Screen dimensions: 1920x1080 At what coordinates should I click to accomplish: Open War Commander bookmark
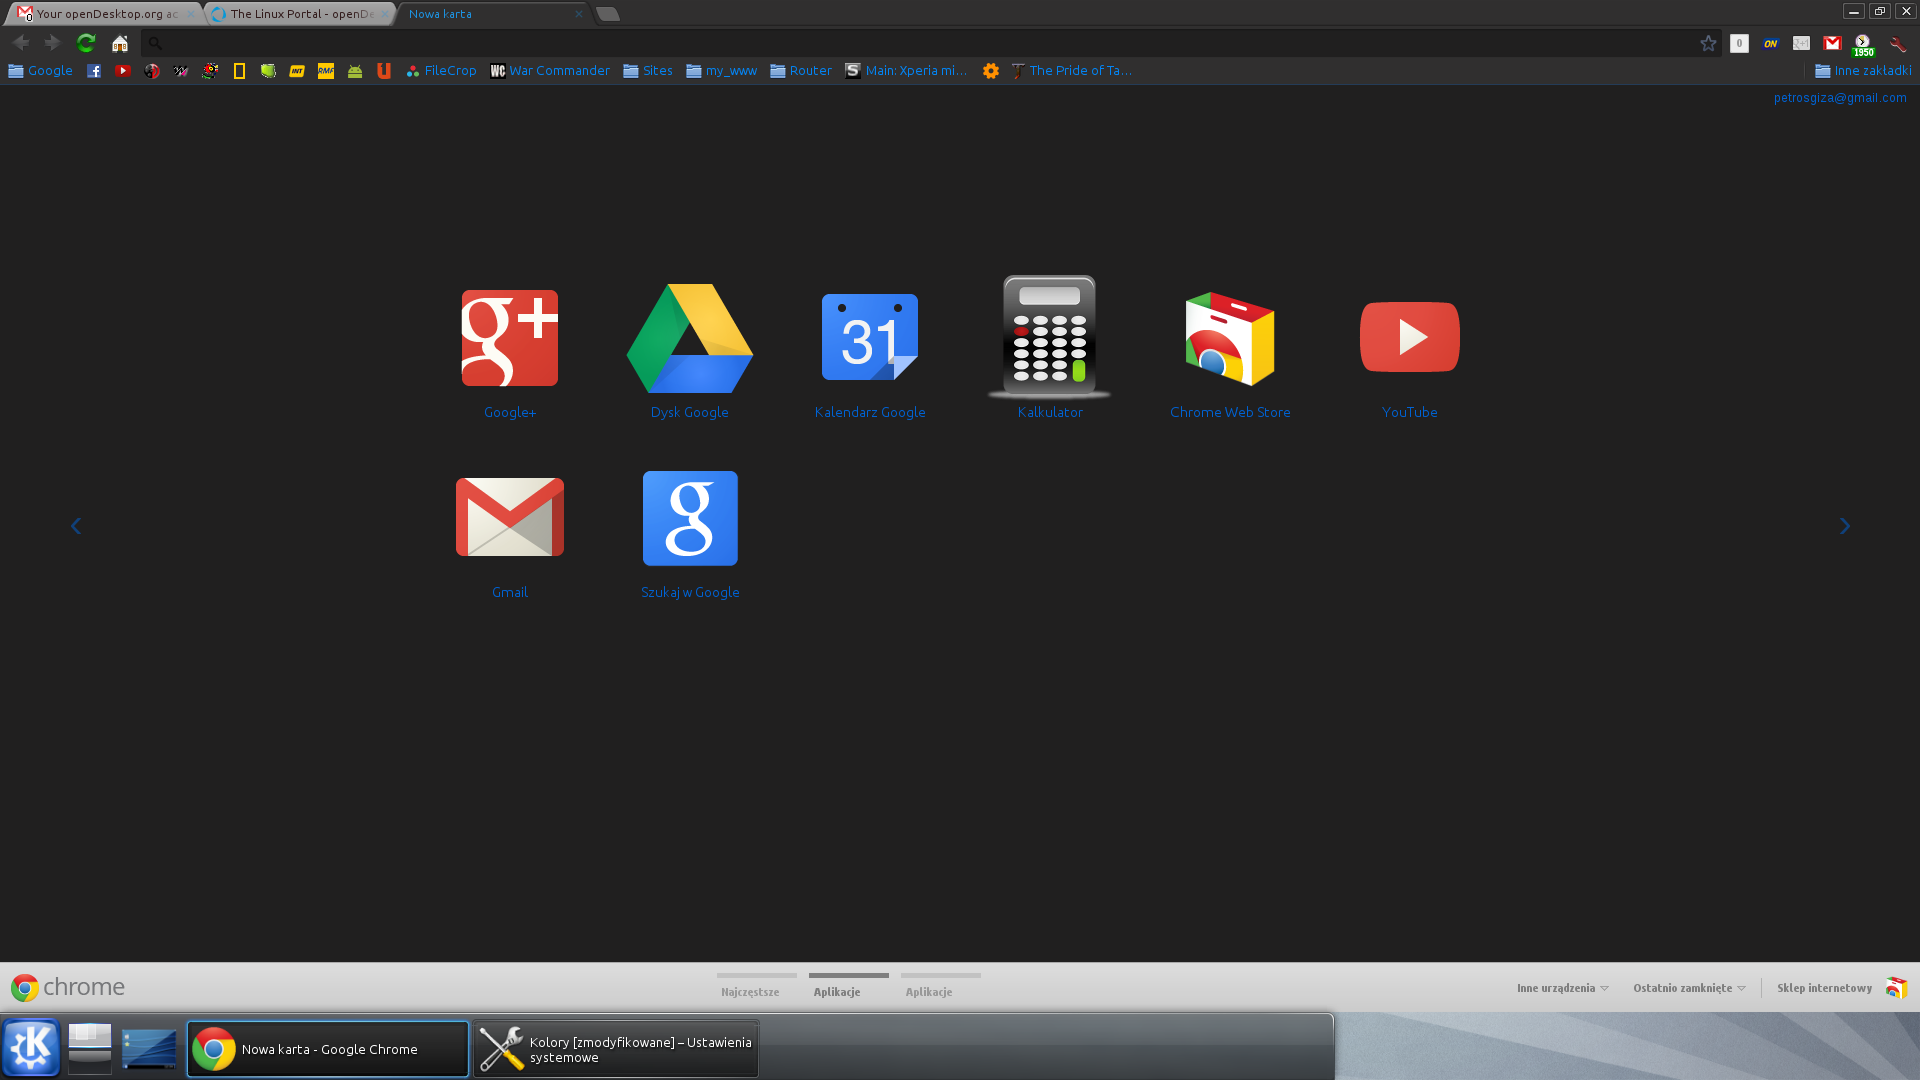(x=550, y=71)
